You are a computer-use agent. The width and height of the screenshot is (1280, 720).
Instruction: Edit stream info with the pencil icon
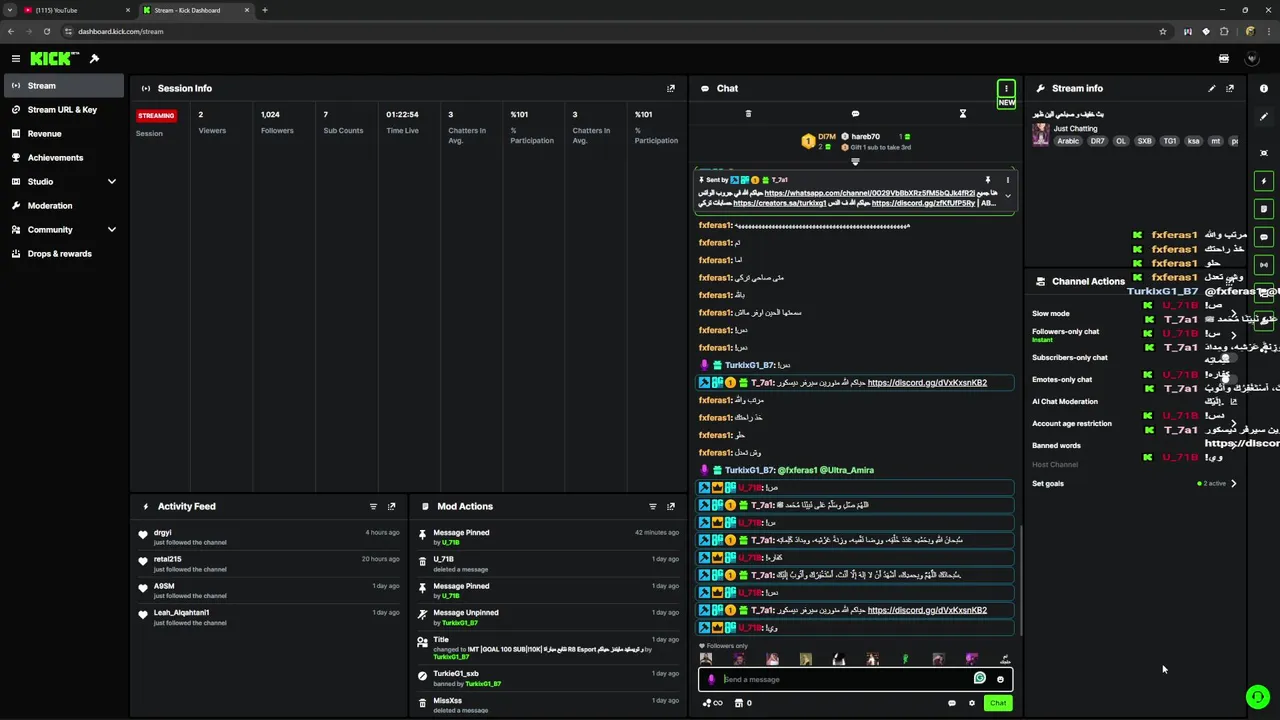coord(1212,88)
